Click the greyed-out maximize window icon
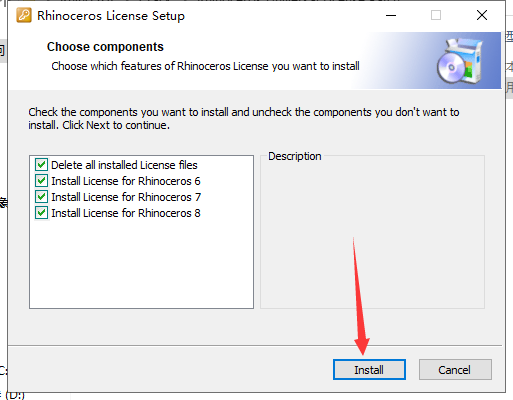513x400 pixels. click(436, 15)
